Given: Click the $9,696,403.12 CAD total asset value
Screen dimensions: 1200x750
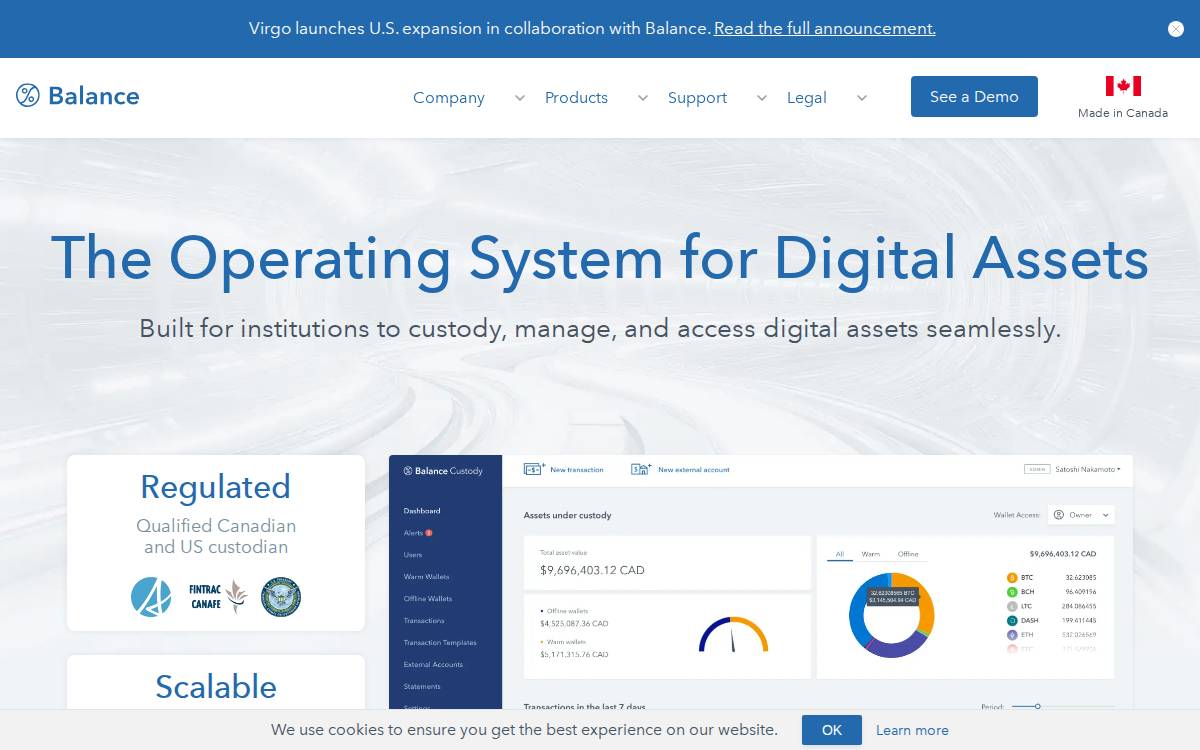Looking at the screenshot, I should [592, 570].
